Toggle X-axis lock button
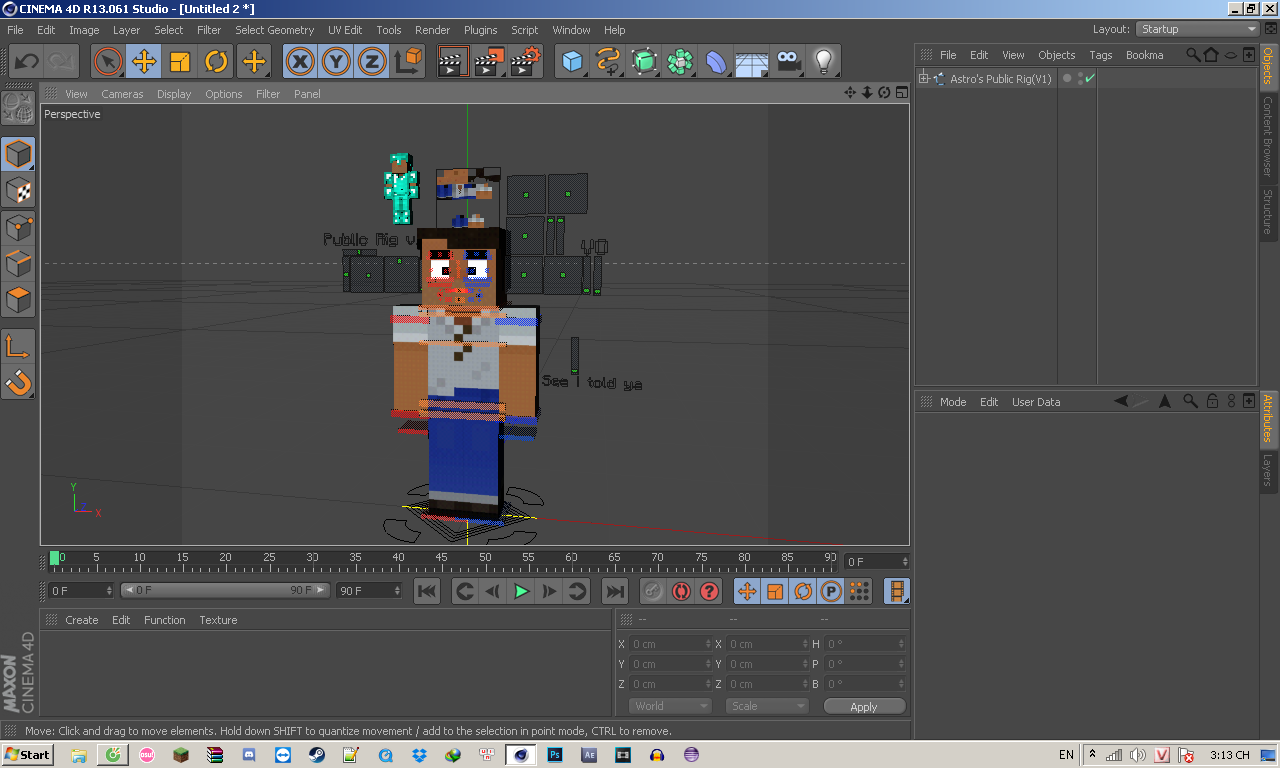This screenshot has height=768, width=1280. (300, 62)
